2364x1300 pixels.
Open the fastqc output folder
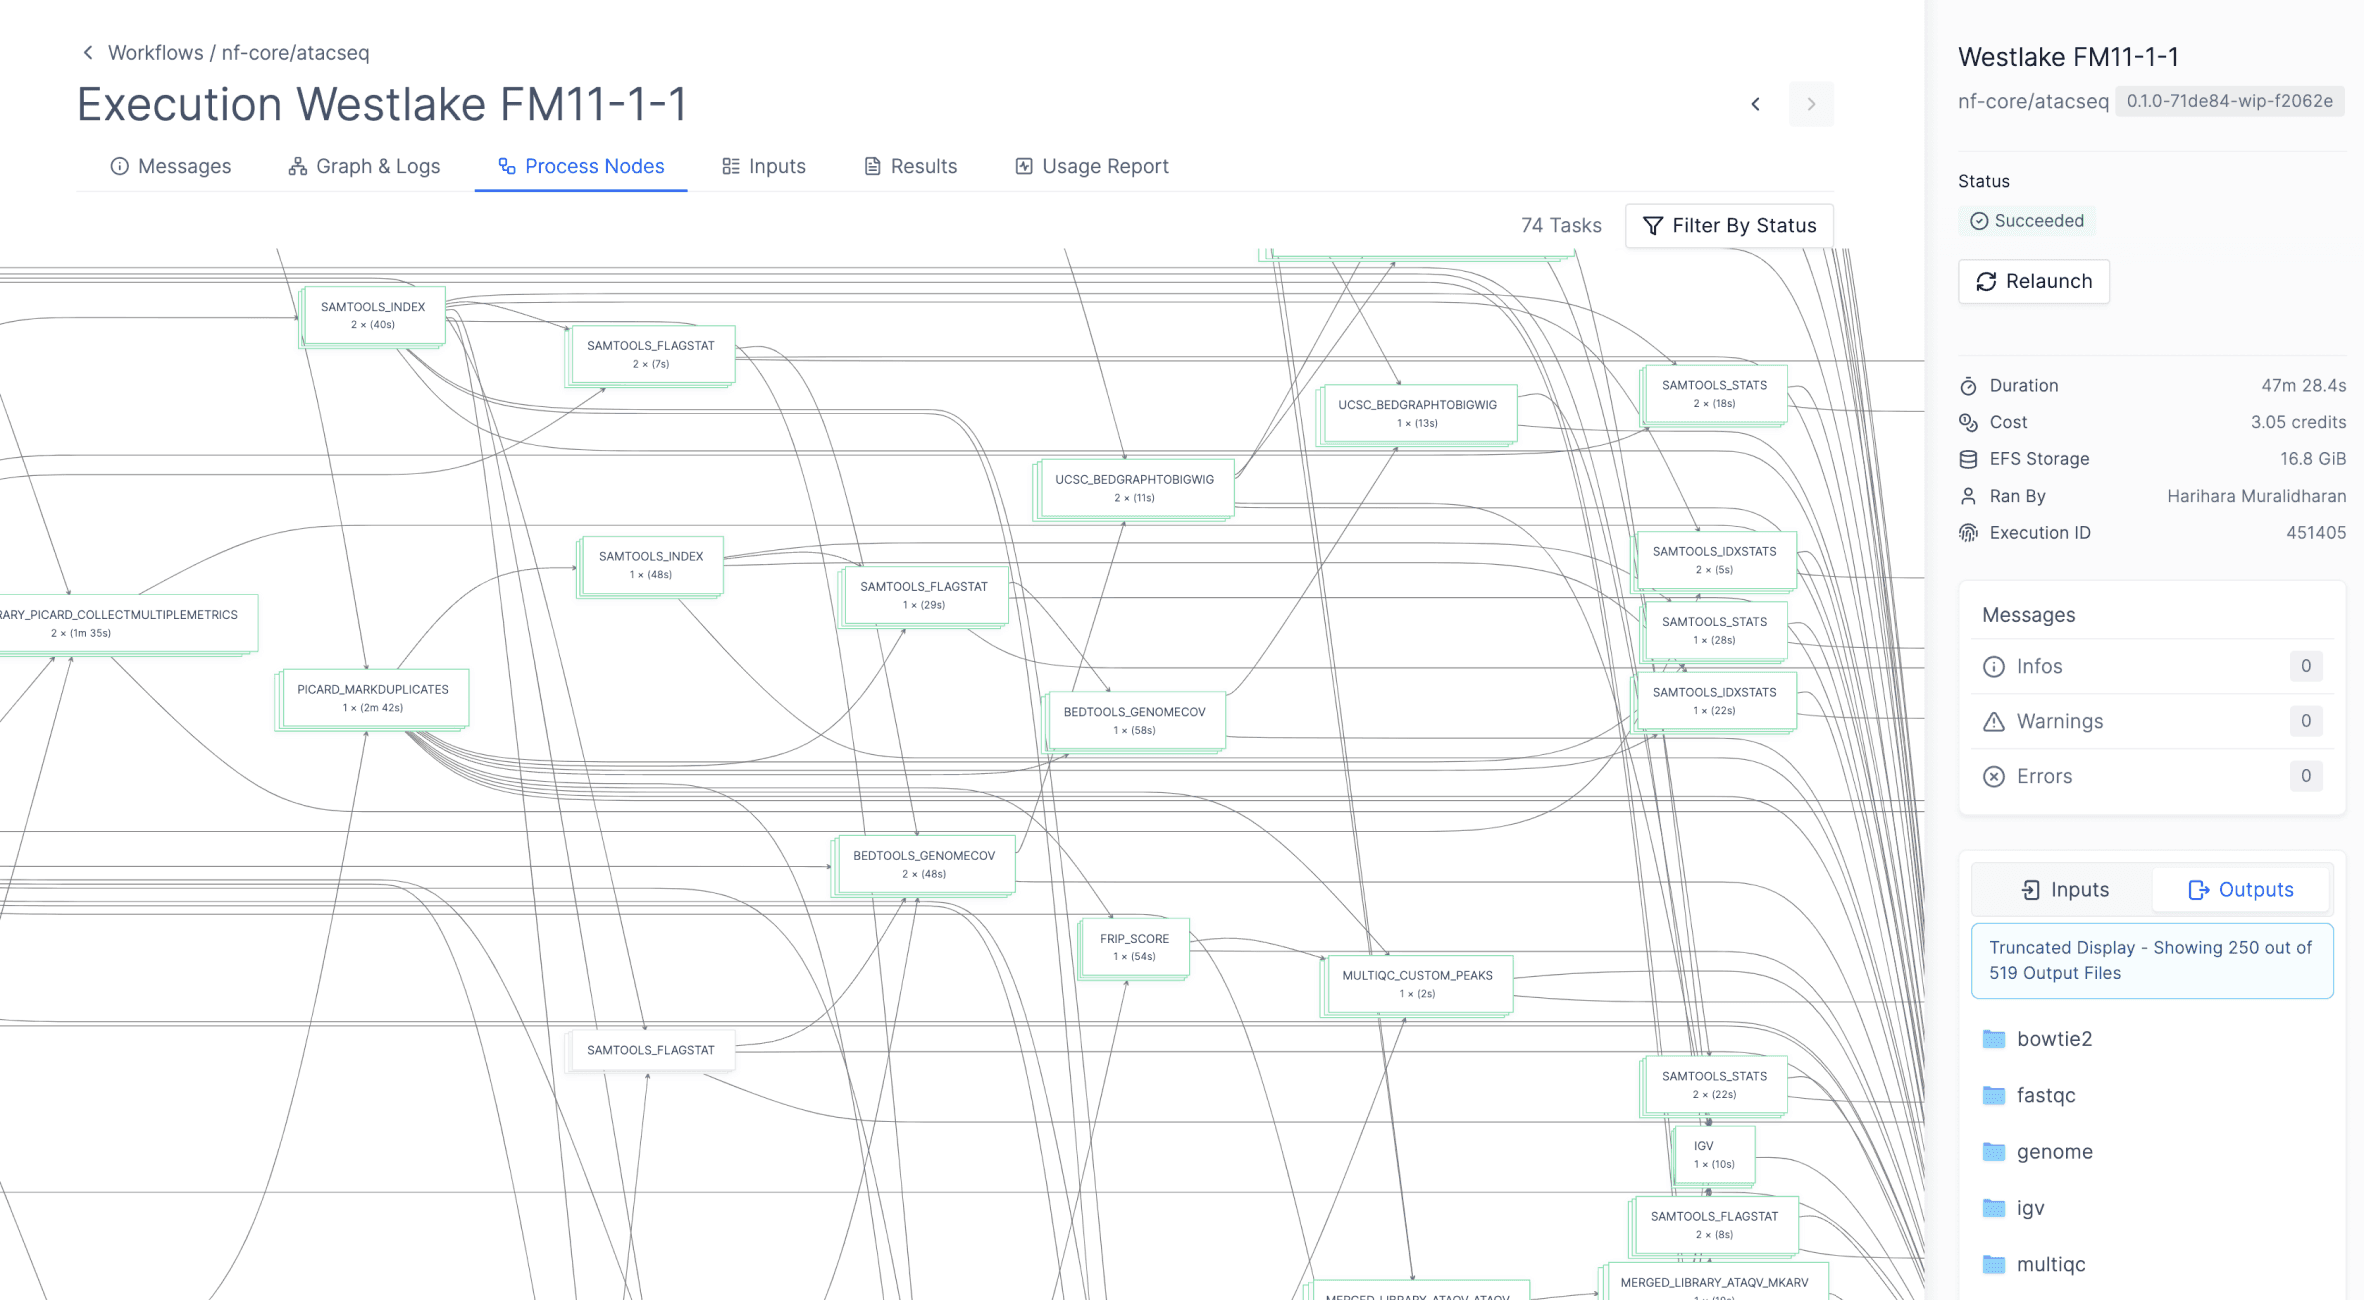click(2045, 1095)
